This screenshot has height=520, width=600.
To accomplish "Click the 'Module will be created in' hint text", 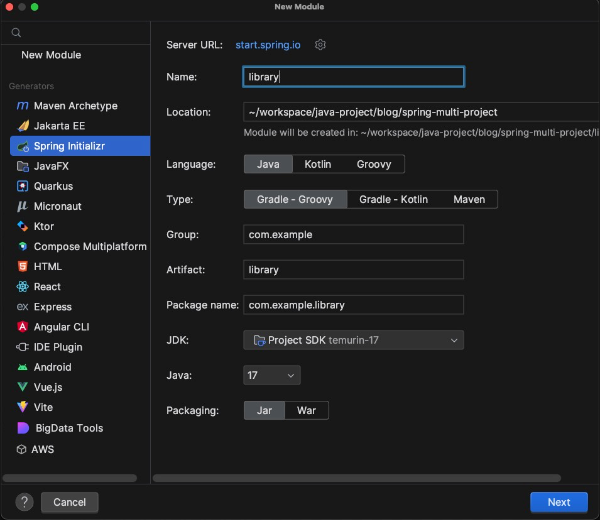I will pos(421,132).
